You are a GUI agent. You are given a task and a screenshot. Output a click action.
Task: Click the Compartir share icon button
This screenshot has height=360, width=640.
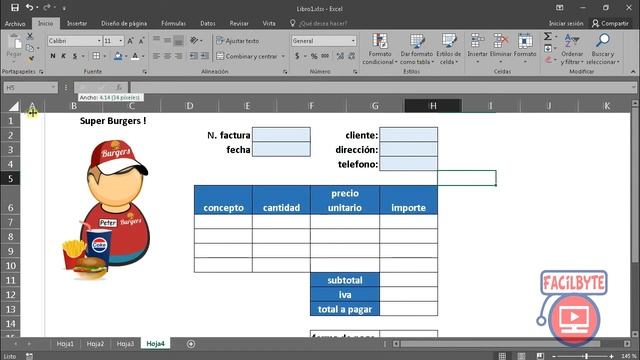click(611, 23)
